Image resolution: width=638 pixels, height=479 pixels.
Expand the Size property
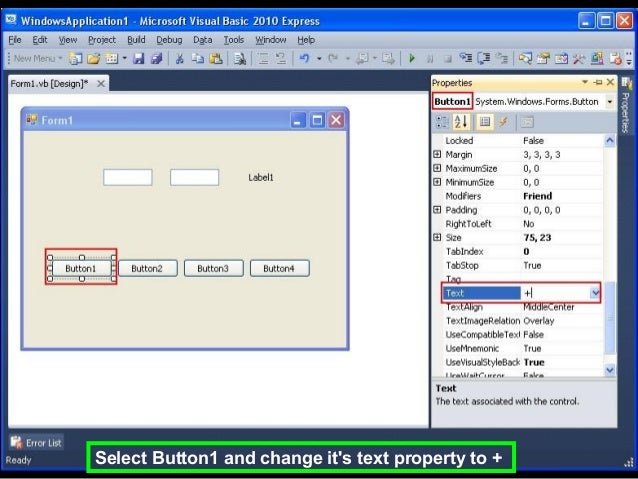(x=437, y=237)
